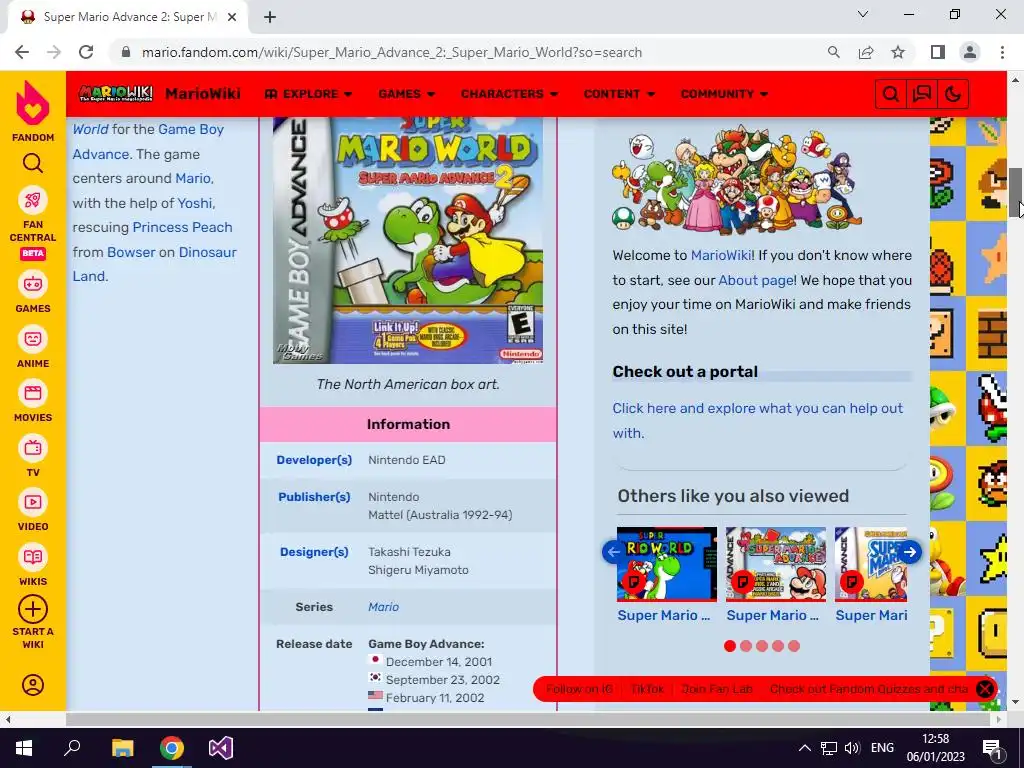Select the third carousel page dot

point(762,646)
